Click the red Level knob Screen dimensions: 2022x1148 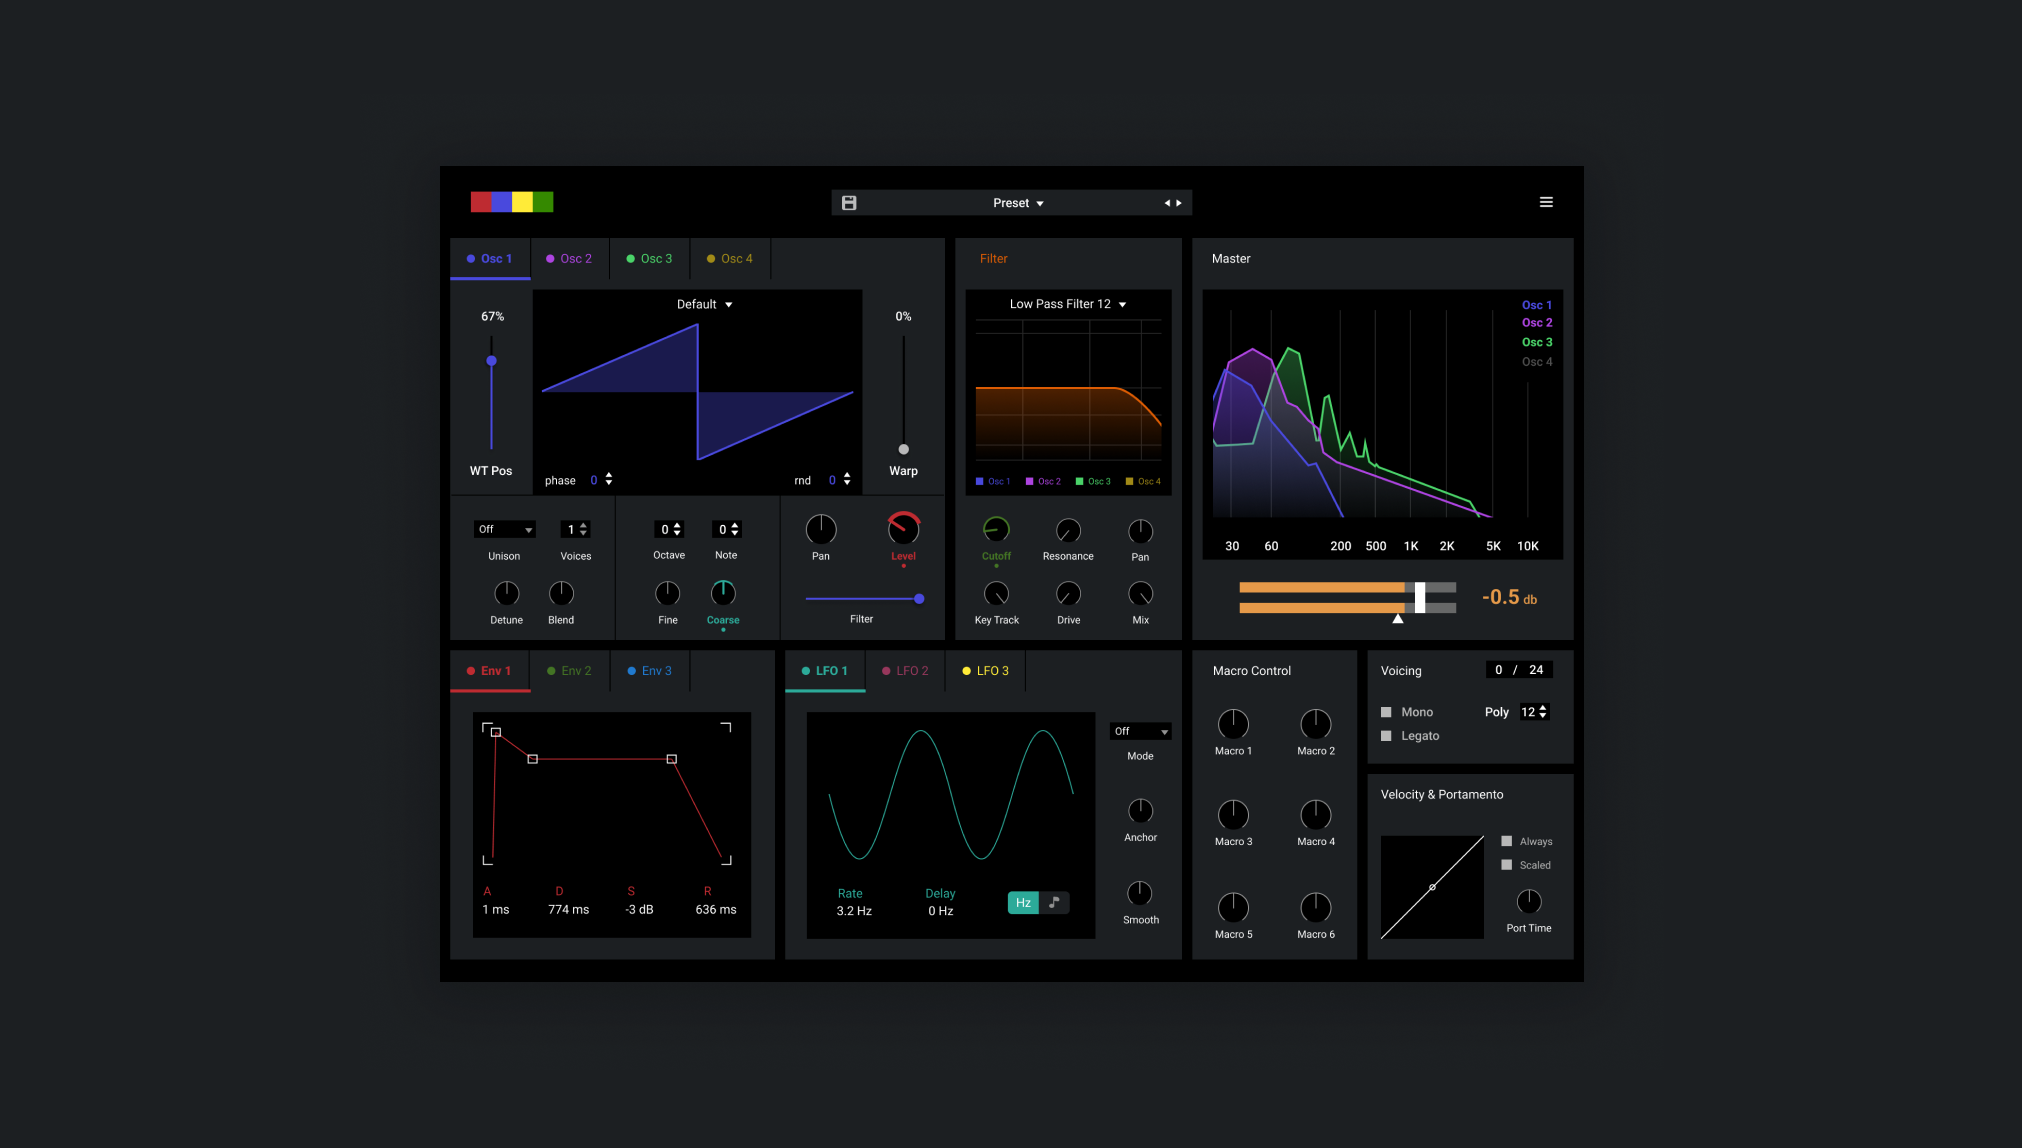tap(903, 529)
